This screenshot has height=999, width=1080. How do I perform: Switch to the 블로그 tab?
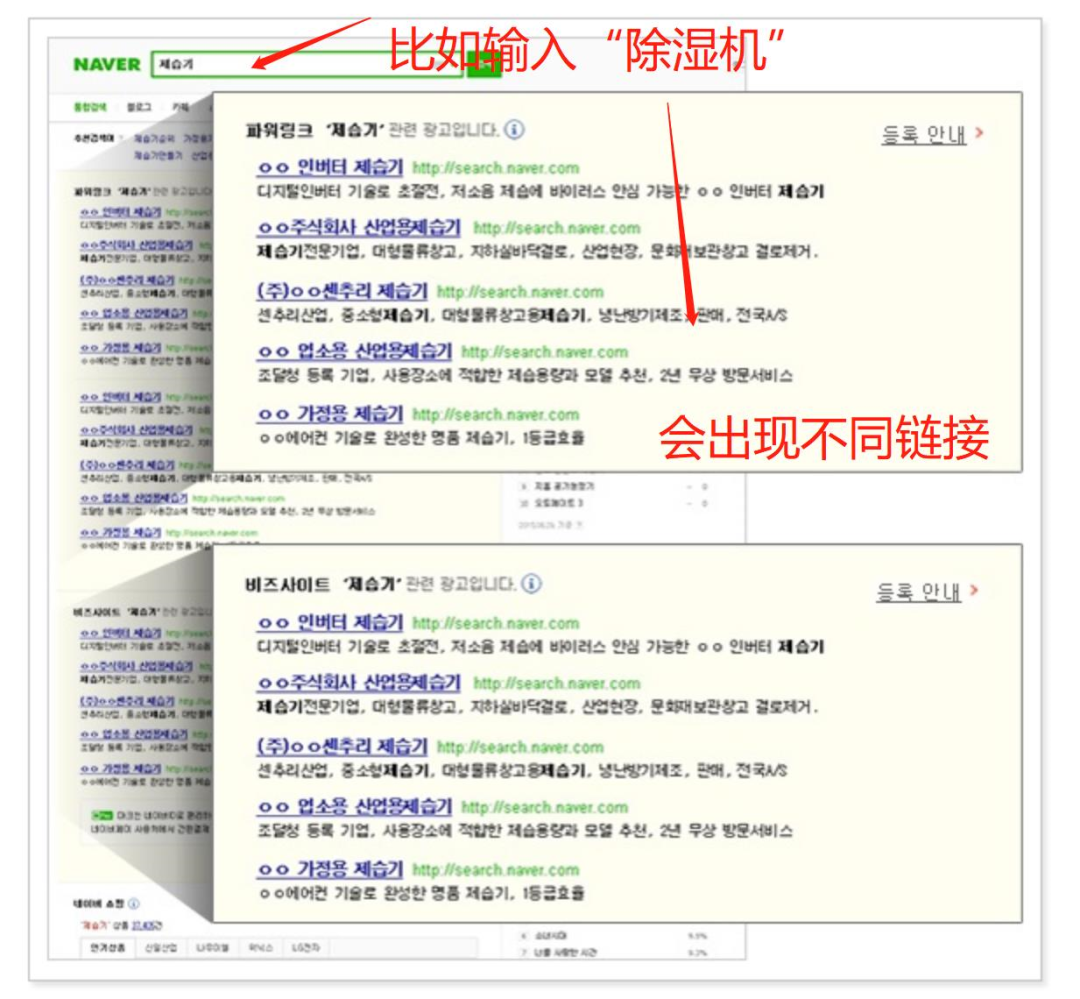click(x=138, y=107)
